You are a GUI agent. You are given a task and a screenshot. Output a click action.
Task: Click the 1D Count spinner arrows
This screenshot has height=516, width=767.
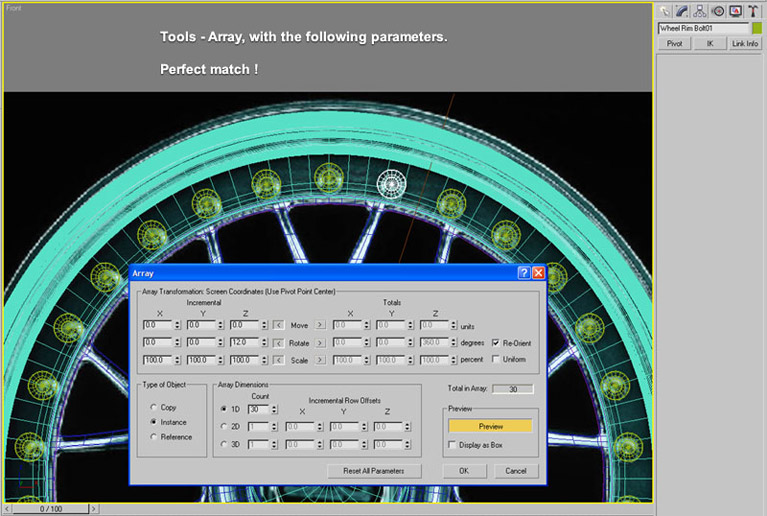click(x=275, y=409)
